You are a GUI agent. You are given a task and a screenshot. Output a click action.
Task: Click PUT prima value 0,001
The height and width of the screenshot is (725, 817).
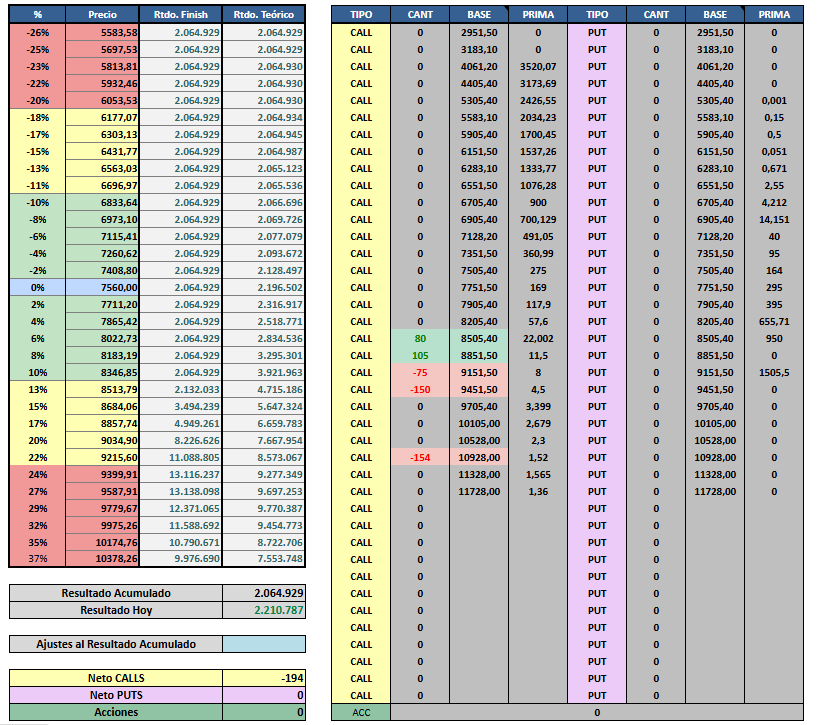pyautogui.click(x=774, y=101)
